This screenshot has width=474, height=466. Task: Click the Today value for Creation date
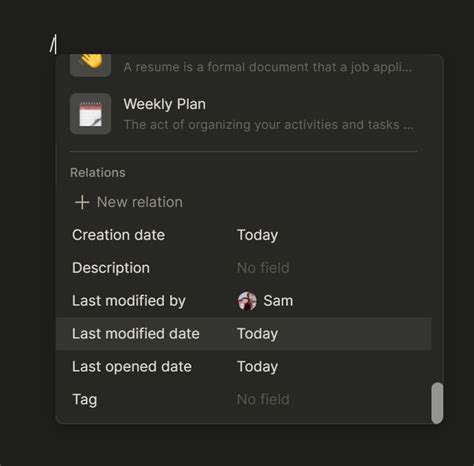pos(257,235)
